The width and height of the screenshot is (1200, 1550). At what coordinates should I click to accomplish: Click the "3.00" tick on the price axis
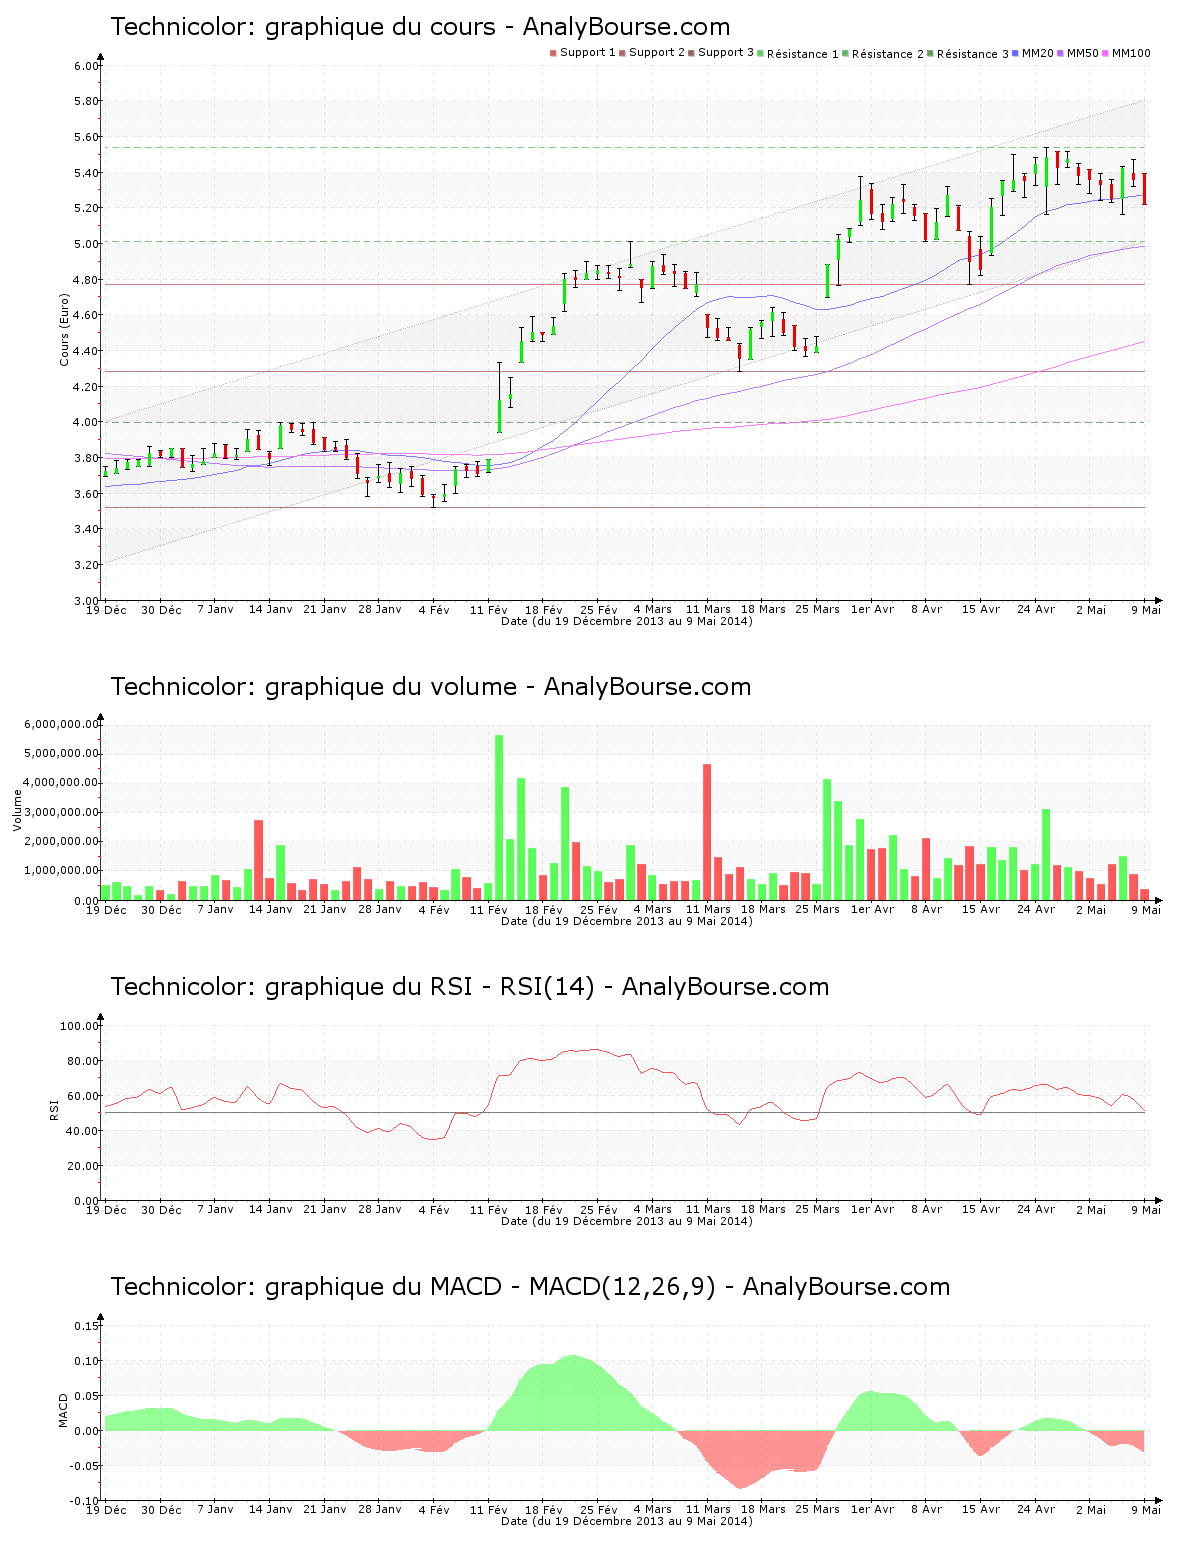87,601
